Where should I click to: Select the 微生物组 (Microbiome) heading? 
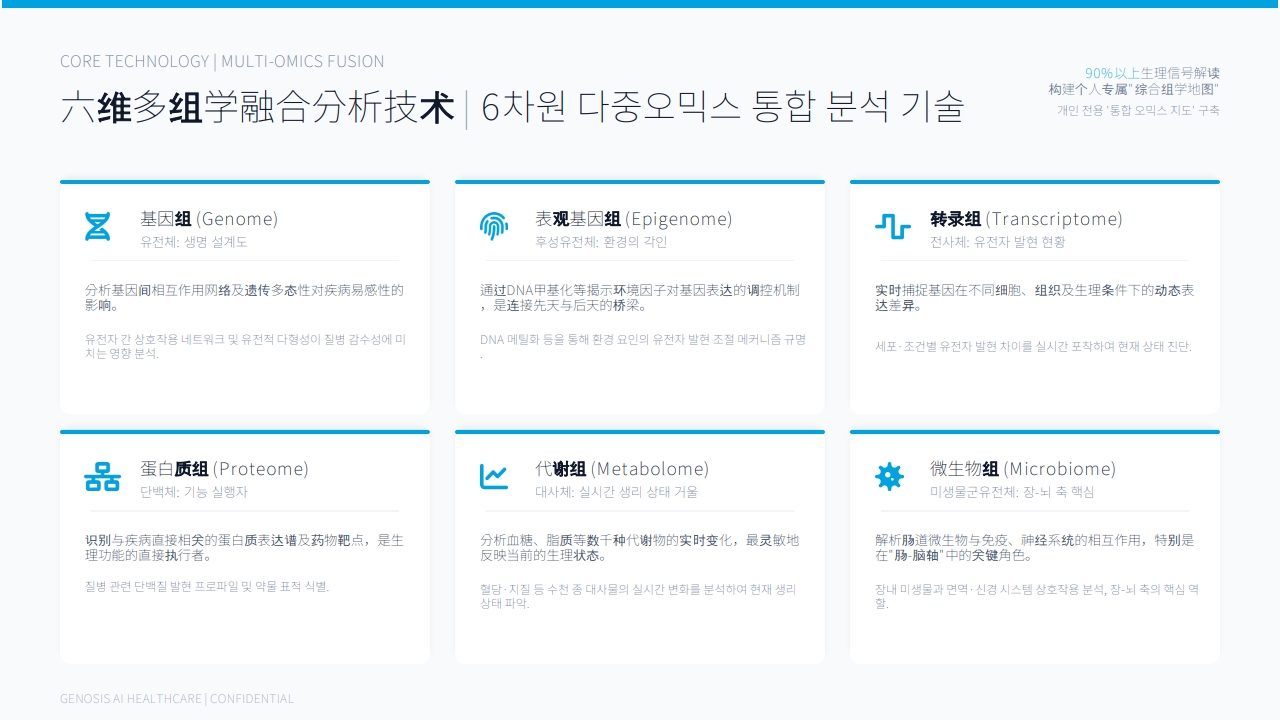[1023, 469]
